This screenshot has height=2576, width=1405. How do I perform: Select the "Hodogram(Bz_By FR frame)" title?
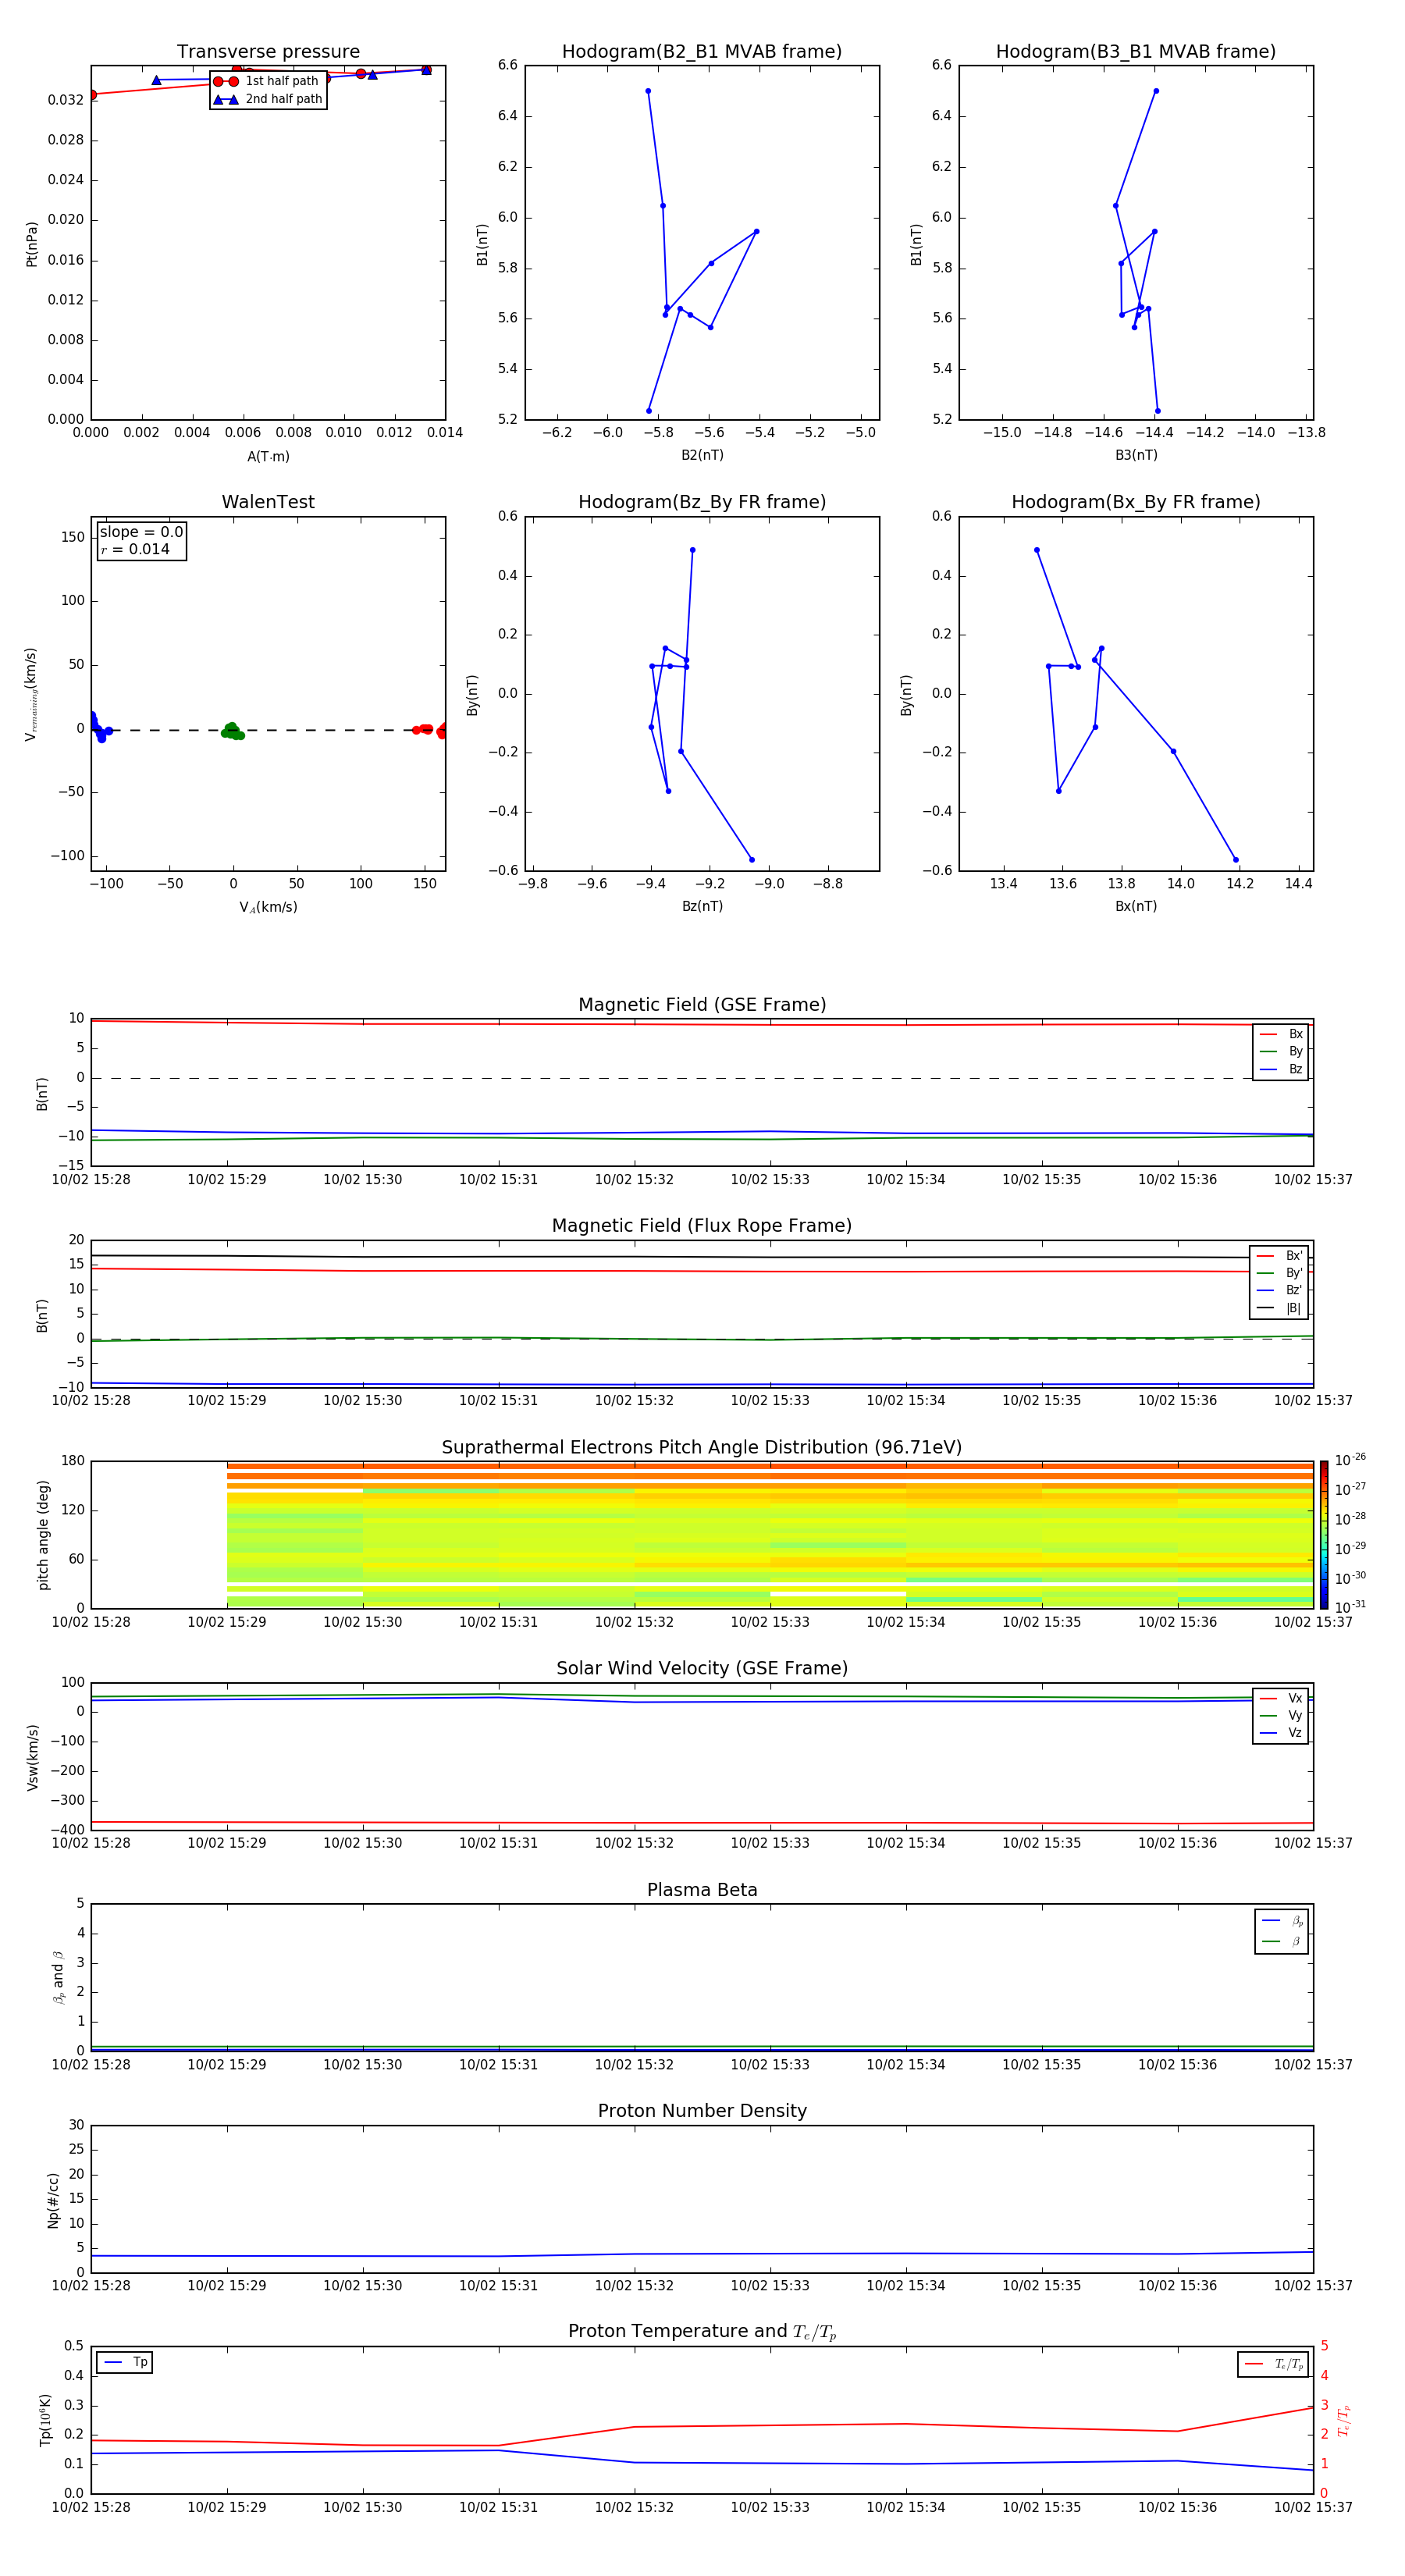click(x=702, y=502)
